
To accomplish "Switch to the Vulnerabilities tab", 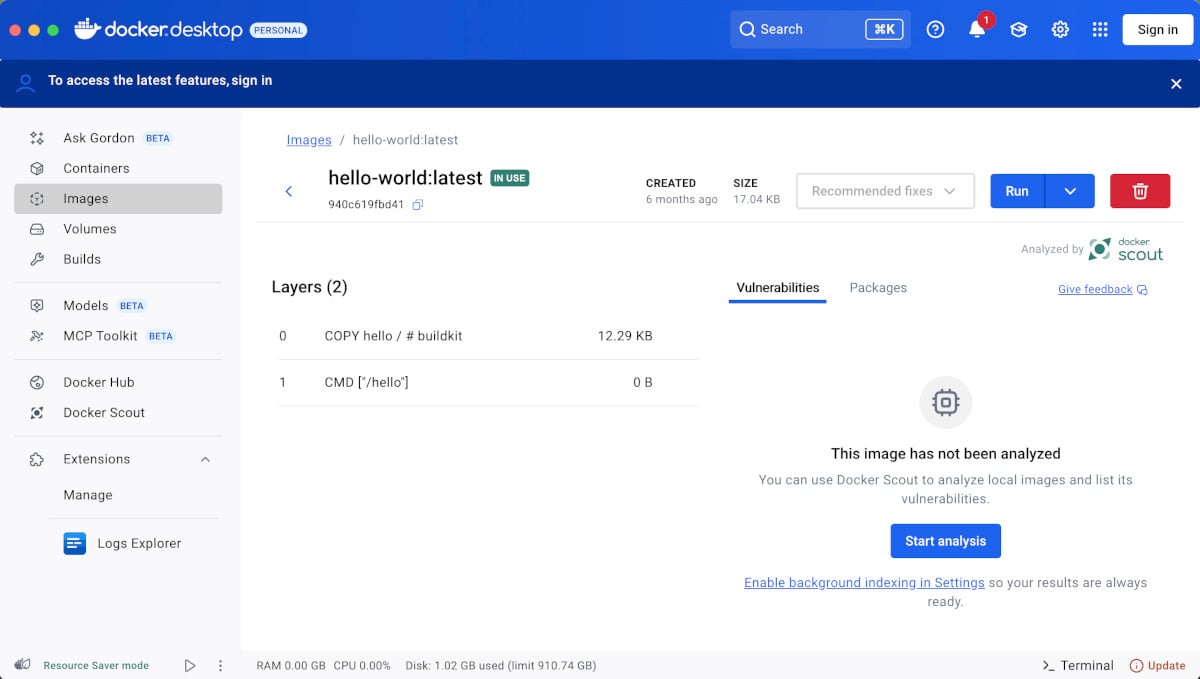I will (778, 288).
